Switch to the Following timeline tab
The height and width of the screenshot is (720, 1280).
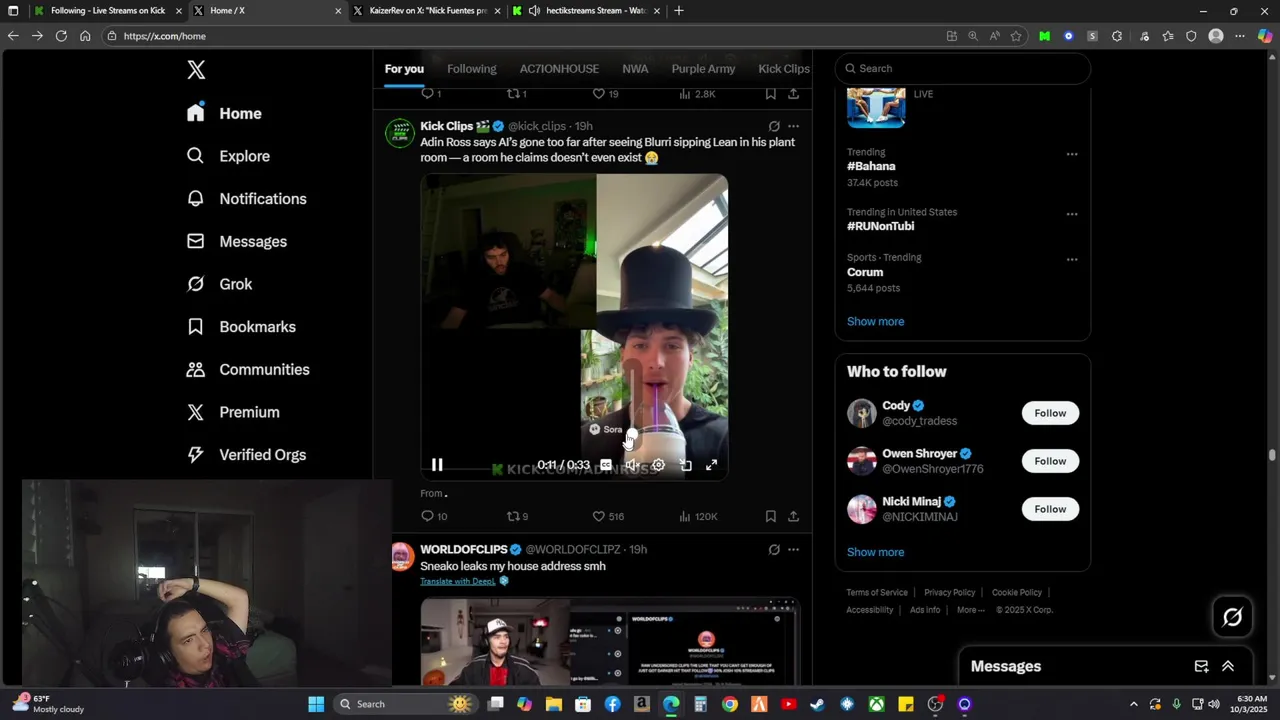click(x=472, y=69)
